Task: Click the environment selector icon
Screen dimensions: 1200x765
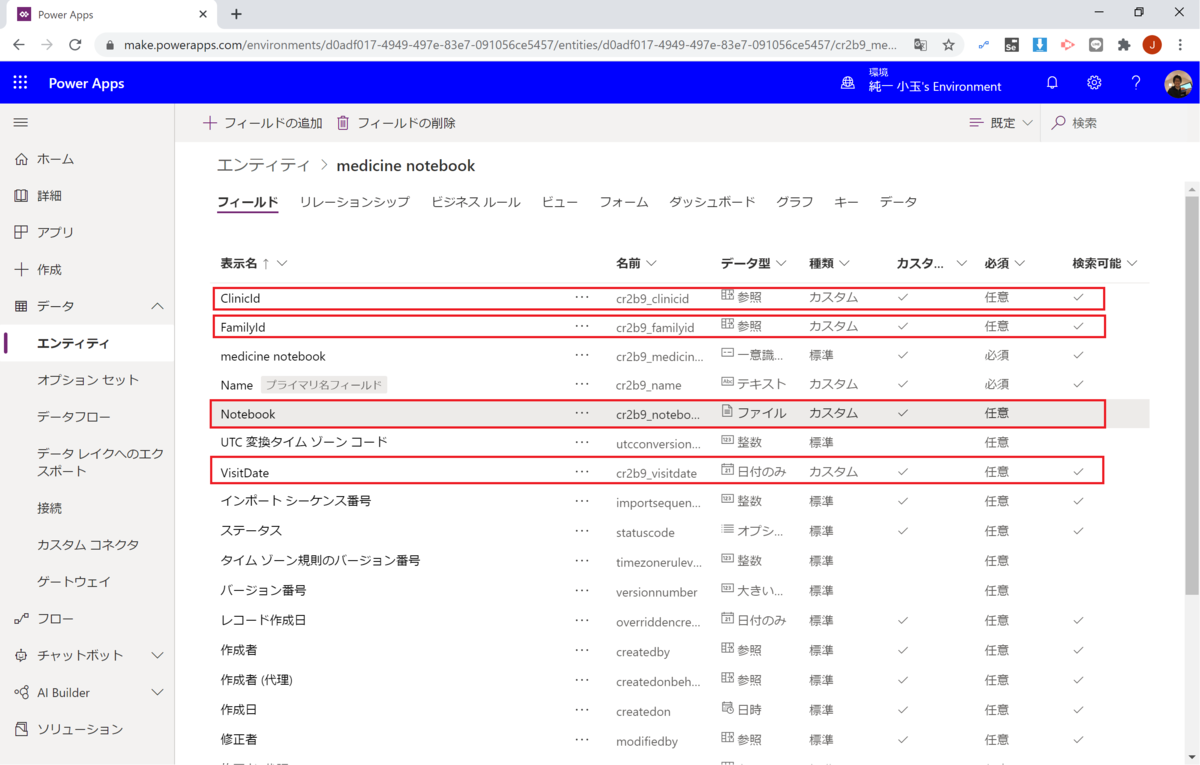Action: click(x=847, y=85)
